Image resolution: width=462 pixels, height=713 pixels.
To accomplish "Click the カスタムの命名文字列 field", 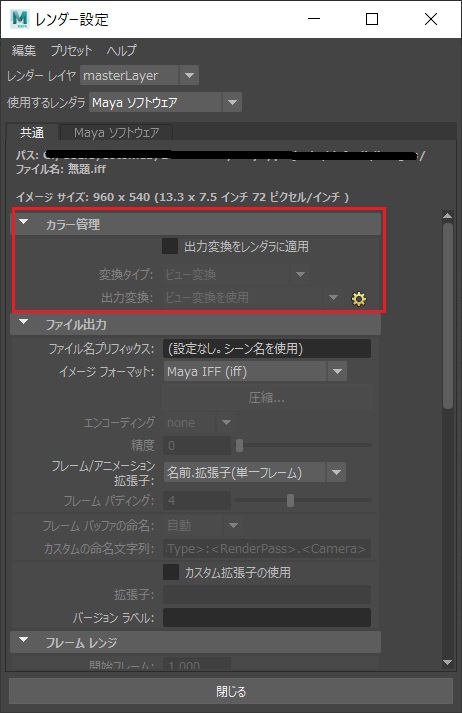I will 267,548.
